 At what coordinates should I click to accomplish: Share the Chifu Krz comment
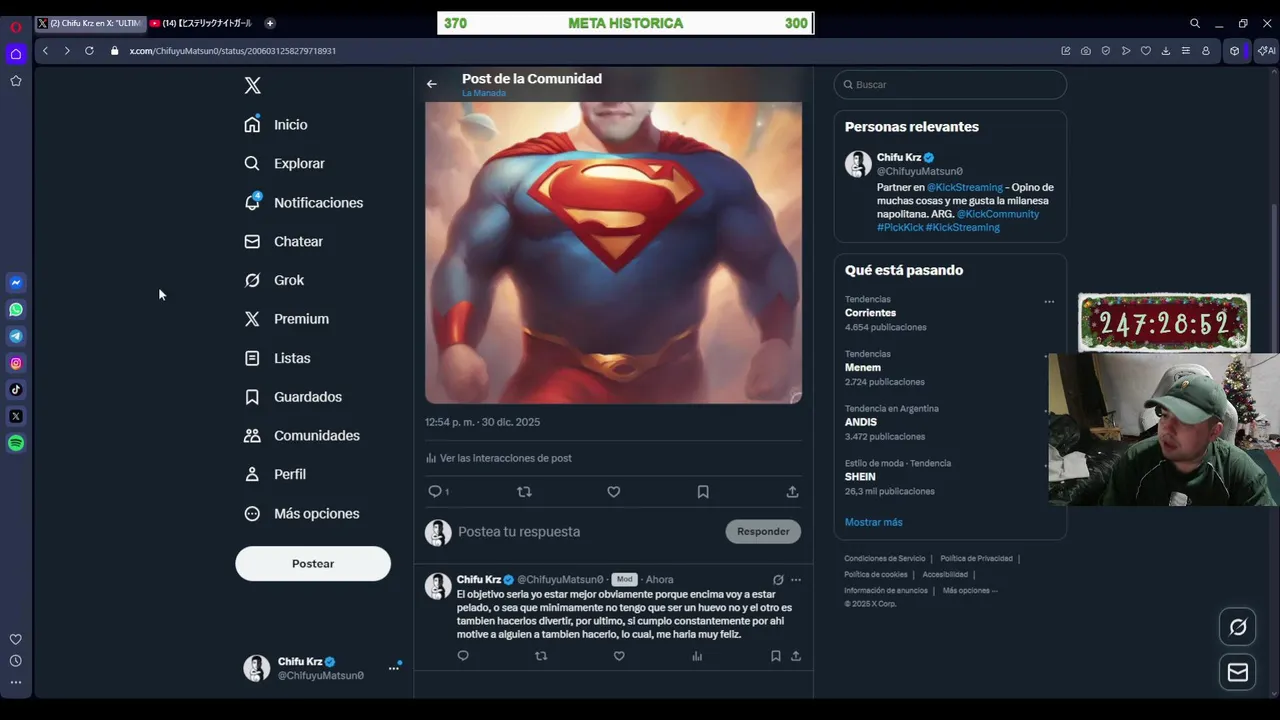(x=796, y=656)
